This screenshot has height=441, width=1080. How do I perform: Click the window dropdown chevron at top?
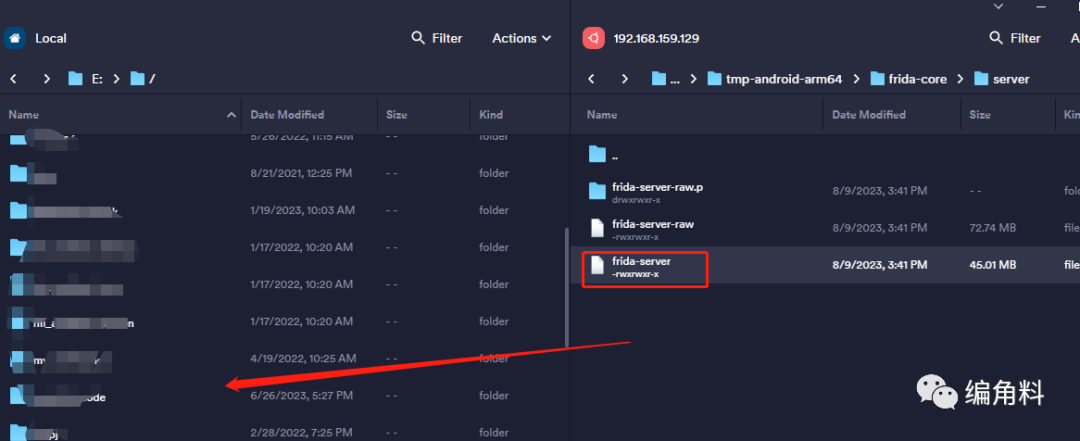999,6
